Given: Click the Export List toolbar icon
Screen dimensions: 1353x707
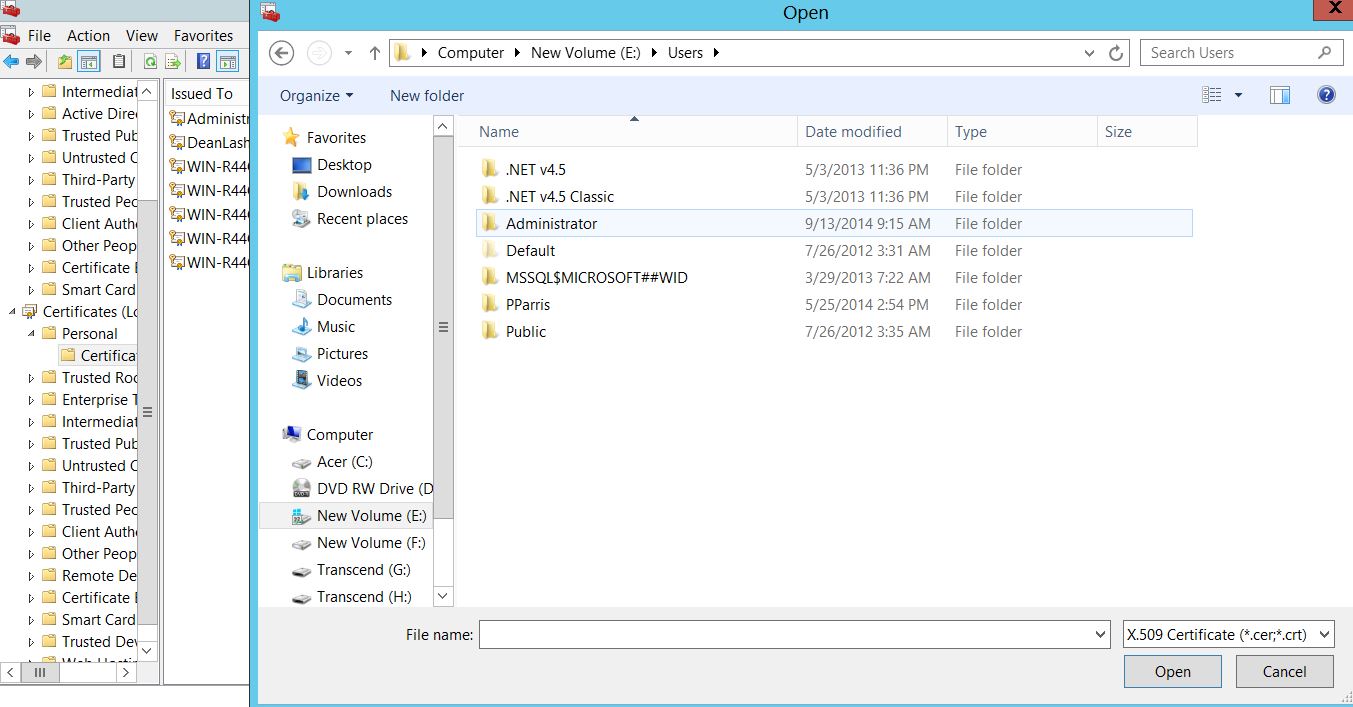Looking at the screenshot, I should click(x=173, y=62).
